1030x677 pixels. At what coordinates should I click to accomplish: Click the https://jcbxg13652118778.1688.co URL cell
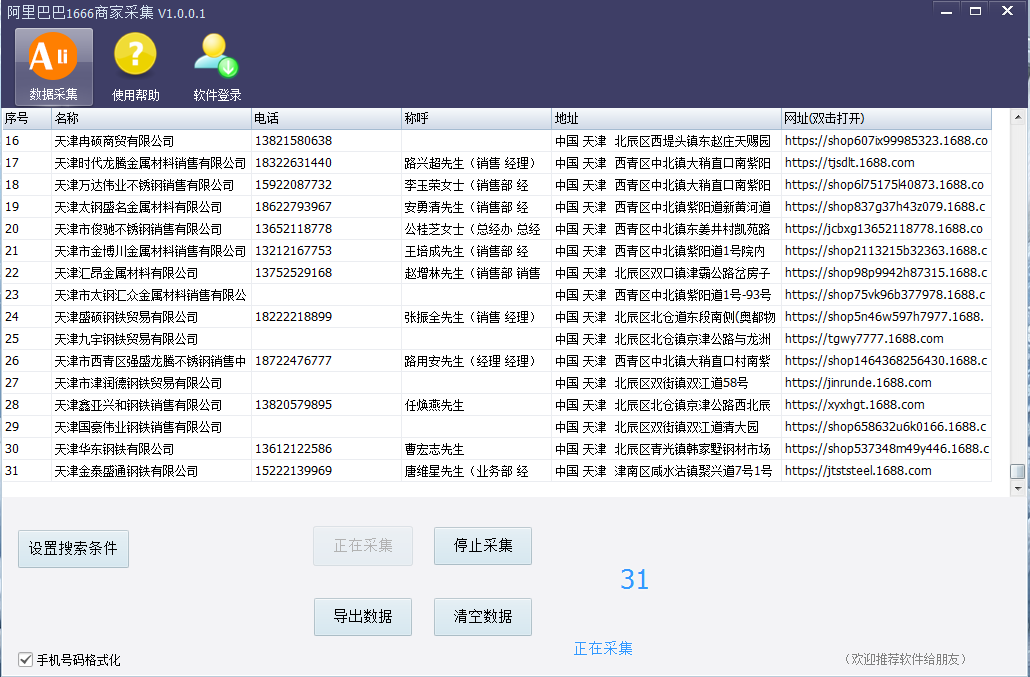[884, 229]
